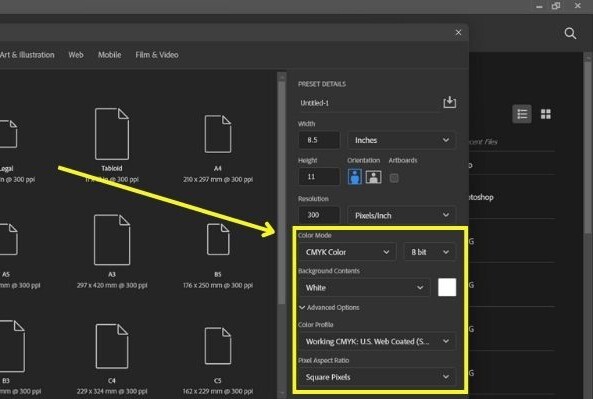Click the text 210 x 297 mm @ 300 ppi
Image resolution: width=593 pixels, height=399 pixels.
pos(218,180)
